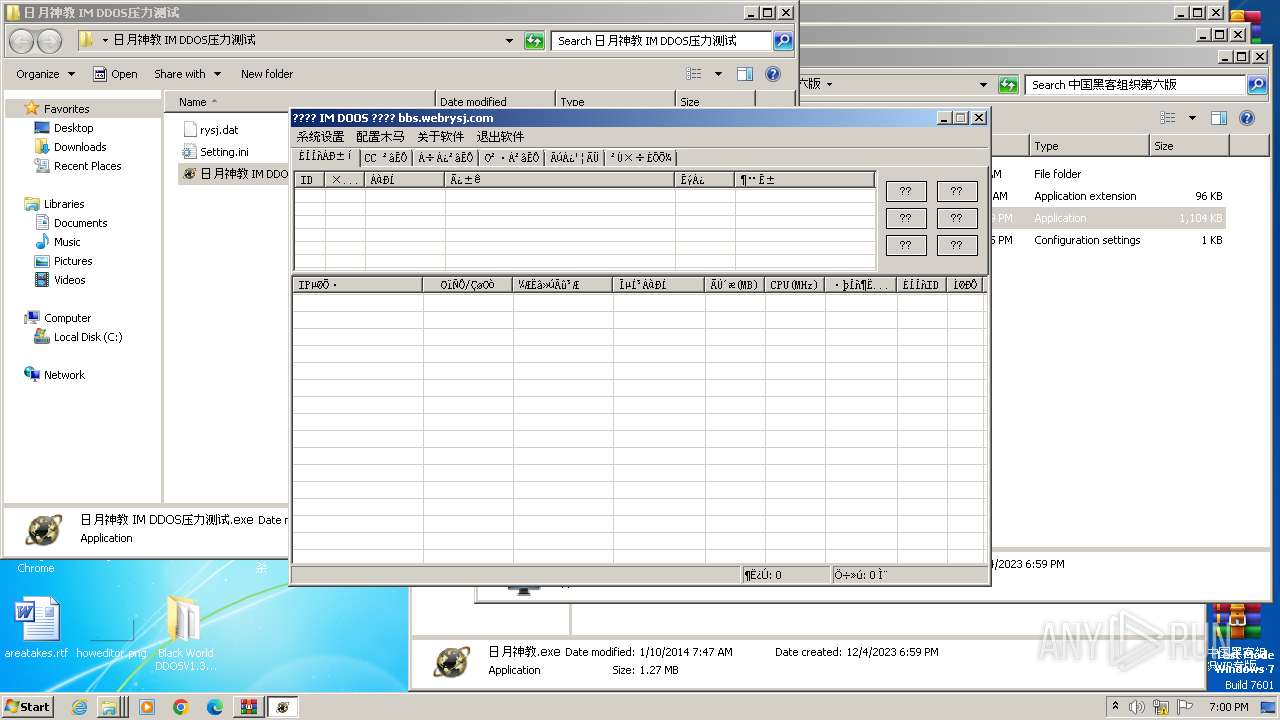Open Recent Places in Favorites
This screenshot has width=1280, height=720.
(87, 166)
